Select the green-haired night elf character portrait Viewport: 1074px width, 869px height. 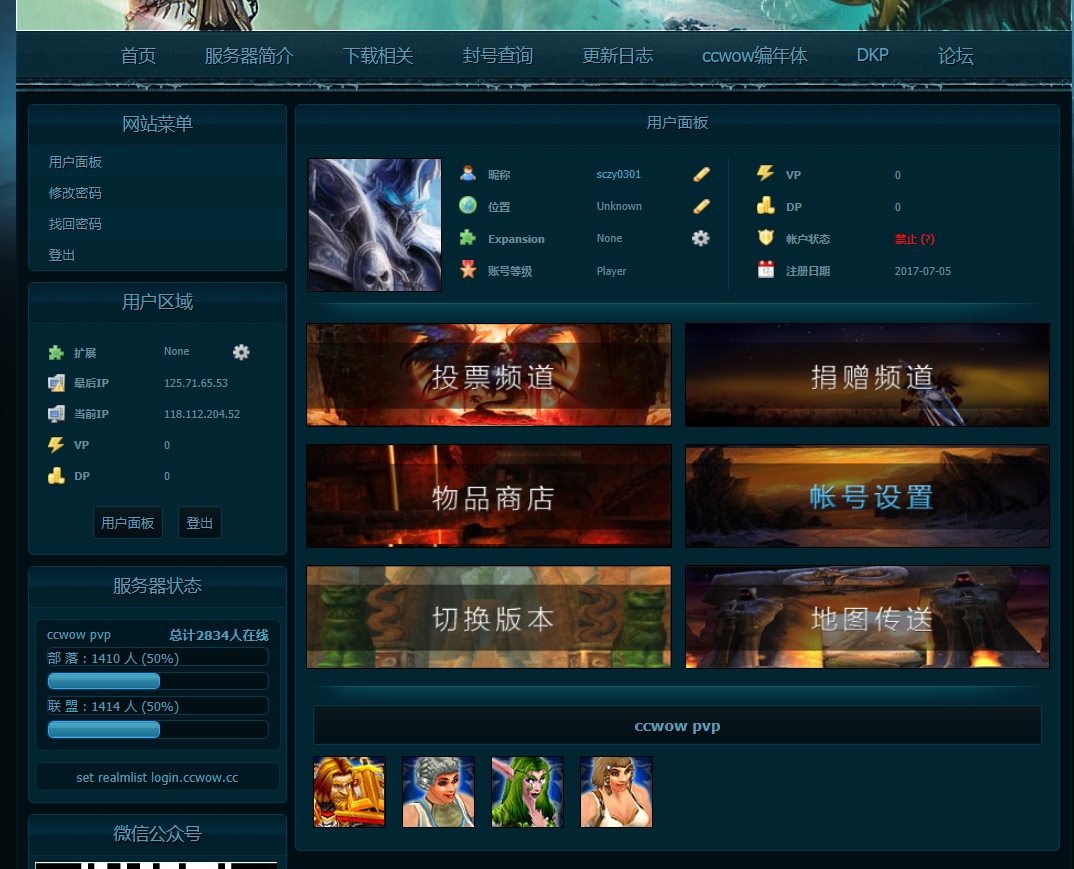(x=527, y=792)
